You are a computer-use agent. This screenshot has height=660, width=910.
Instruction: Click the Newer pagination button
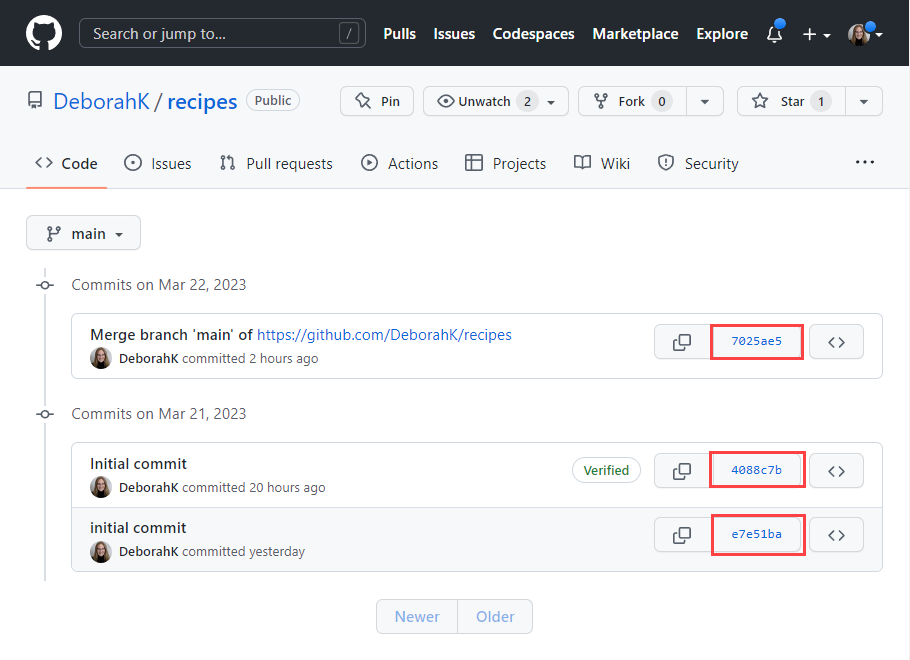(417, 616)
